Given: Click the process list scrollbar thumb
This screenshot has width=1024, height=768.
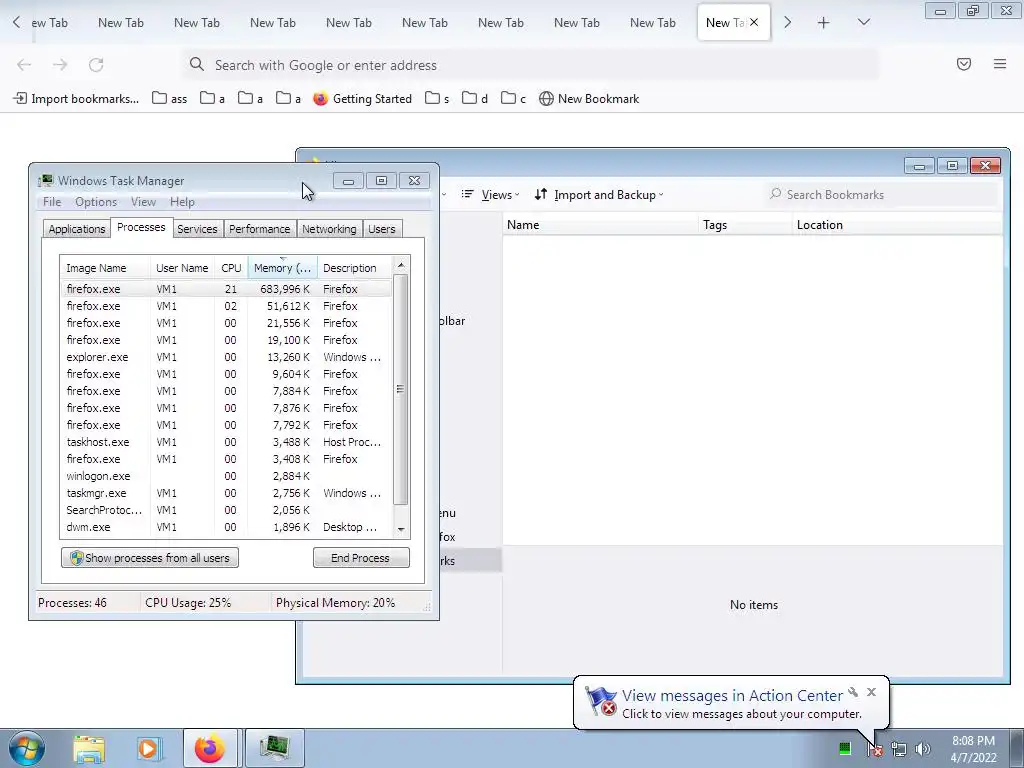Looking at the screenshot, I should [401, 389].
